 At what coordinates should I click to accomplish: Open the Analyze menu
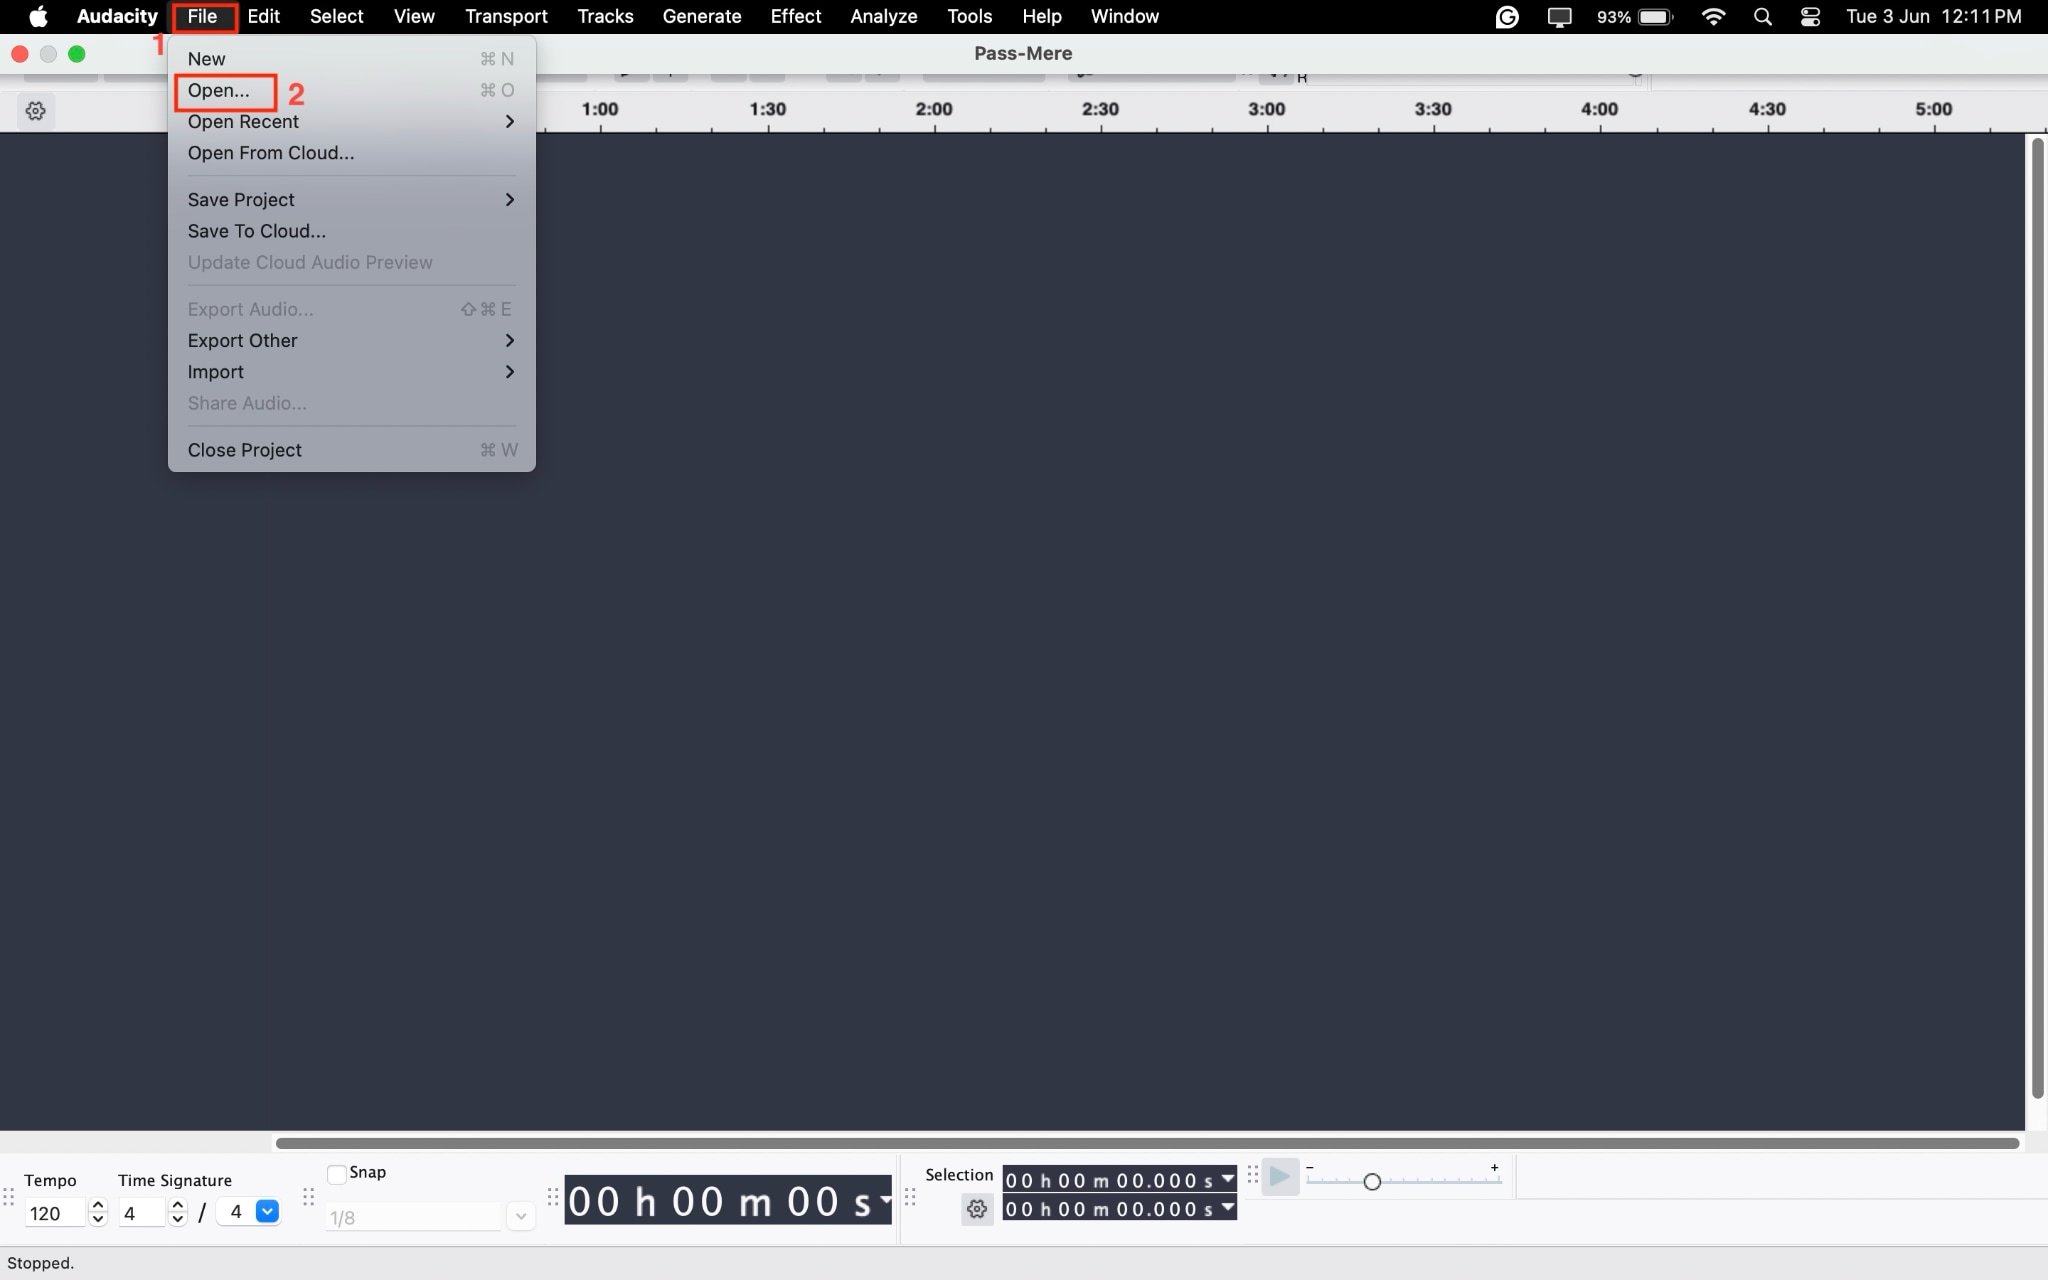(x=884, y=17)
